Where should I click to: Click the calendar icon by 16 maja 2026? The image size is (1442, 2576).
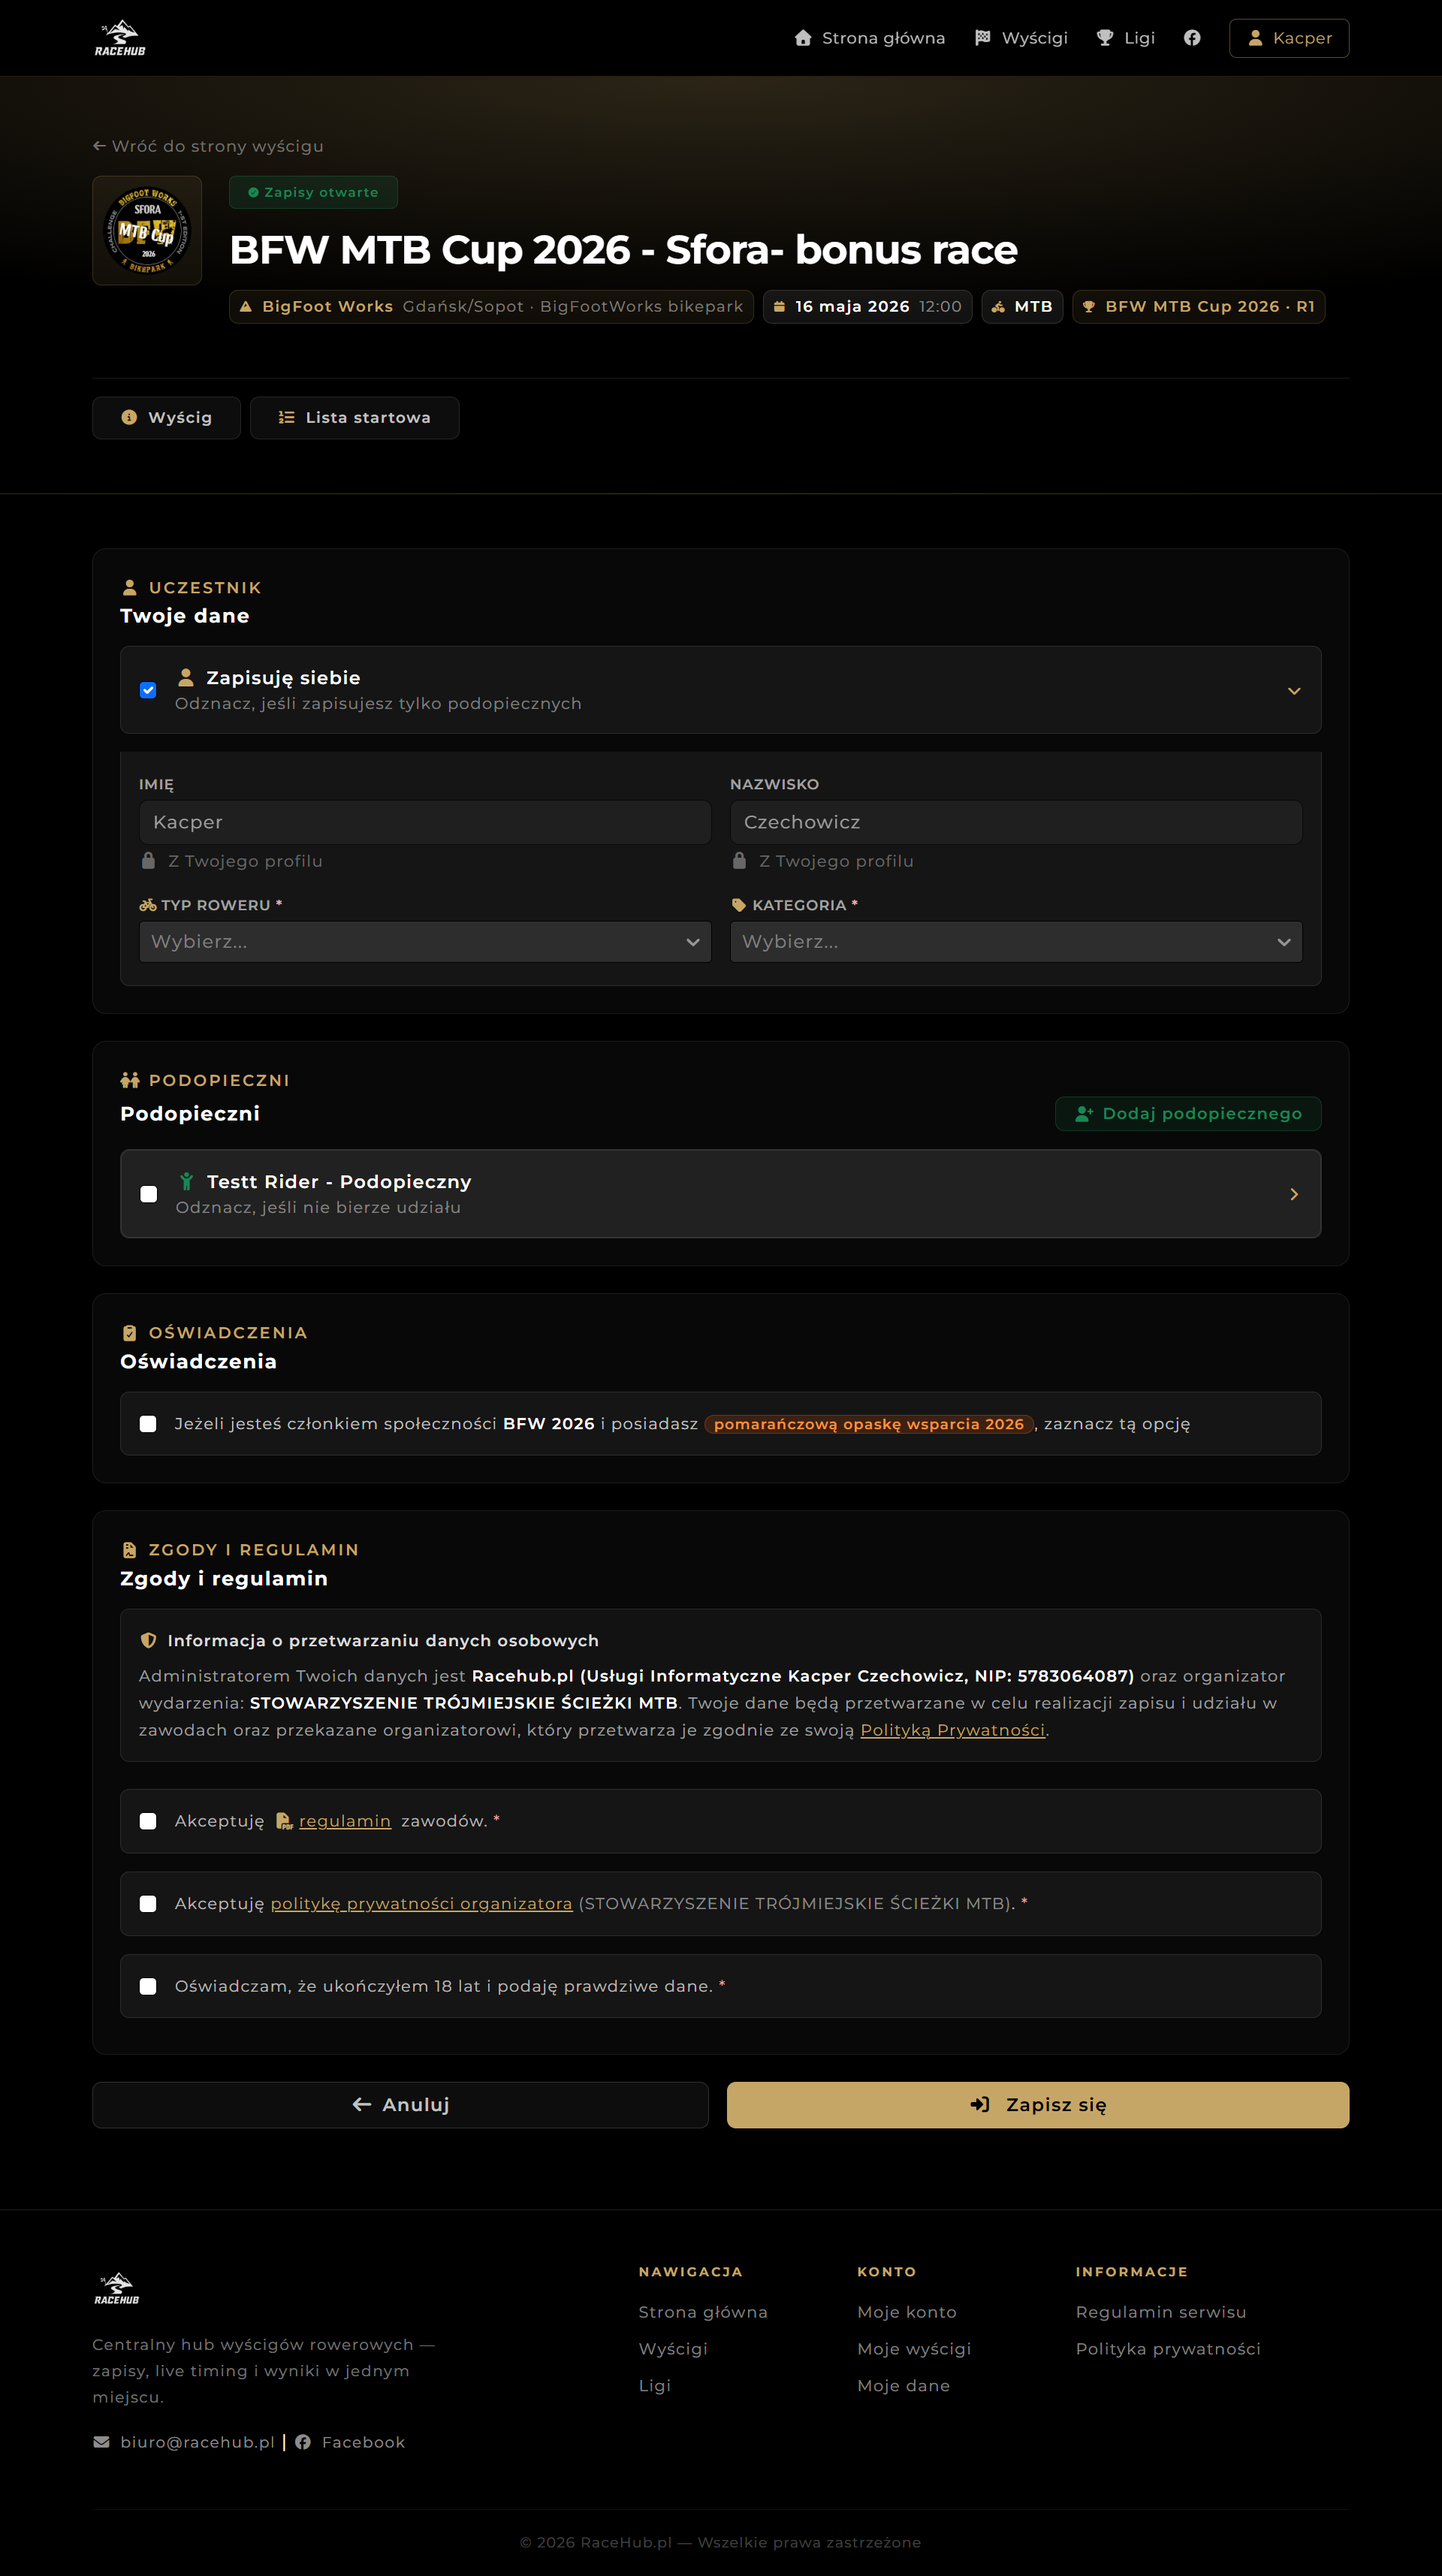coord(779,307)
